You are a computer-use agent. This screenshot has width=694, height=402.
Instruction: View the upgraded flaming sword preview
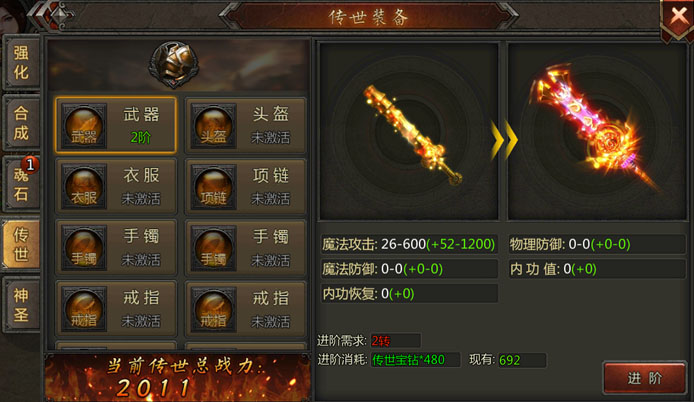597,131
